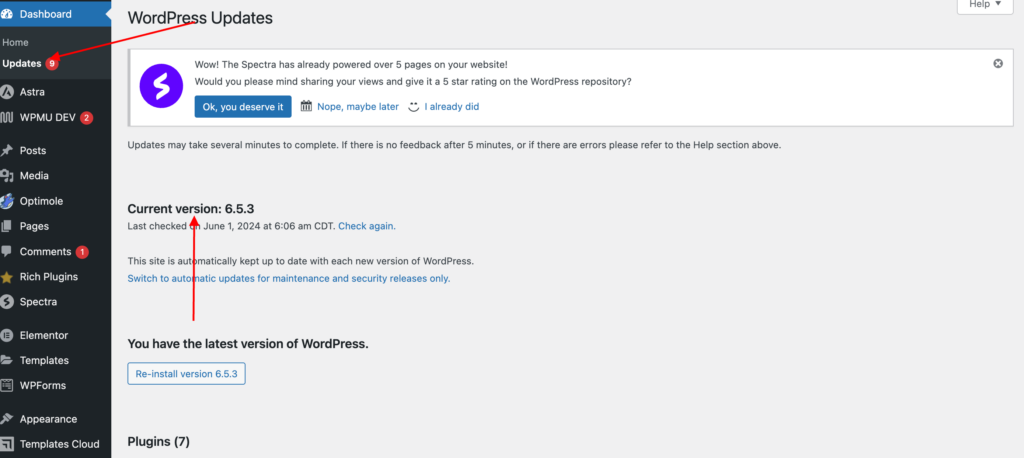1024x458 pixels.
Task: Click the Nope, maybe later link
Action: 358,106
